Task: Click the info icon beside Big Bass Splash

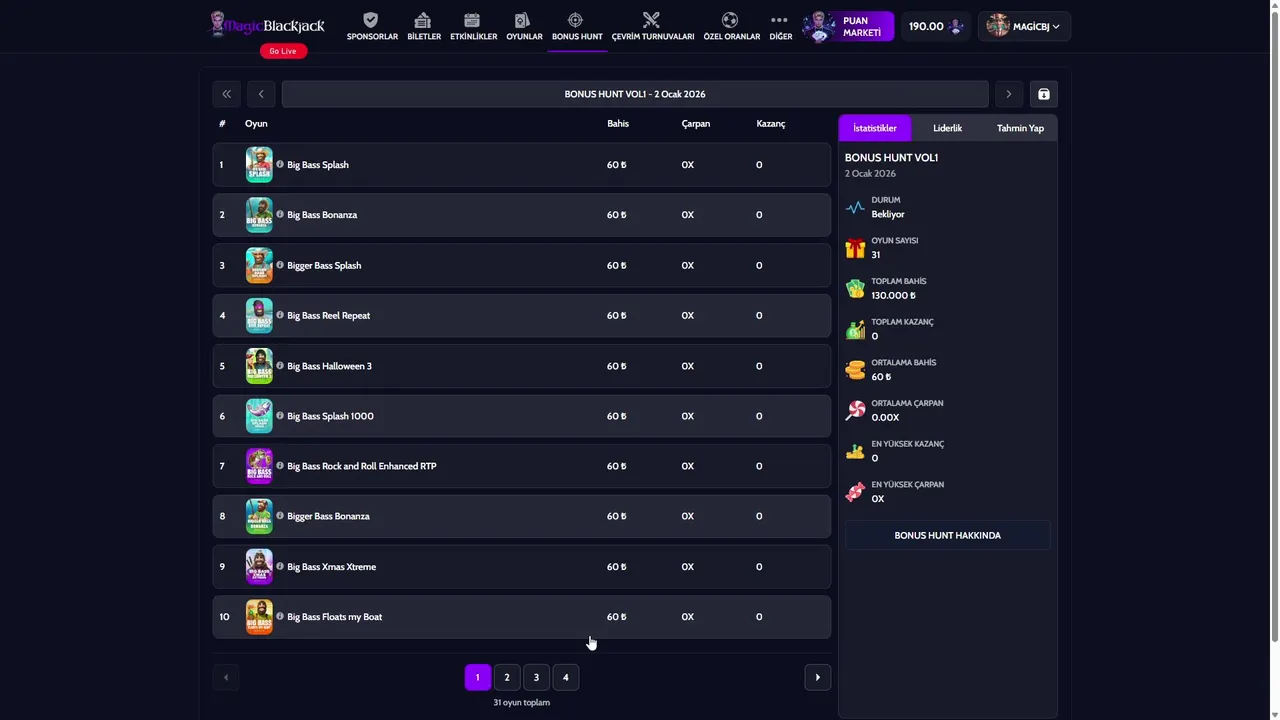Action: (x=280, y=164)
